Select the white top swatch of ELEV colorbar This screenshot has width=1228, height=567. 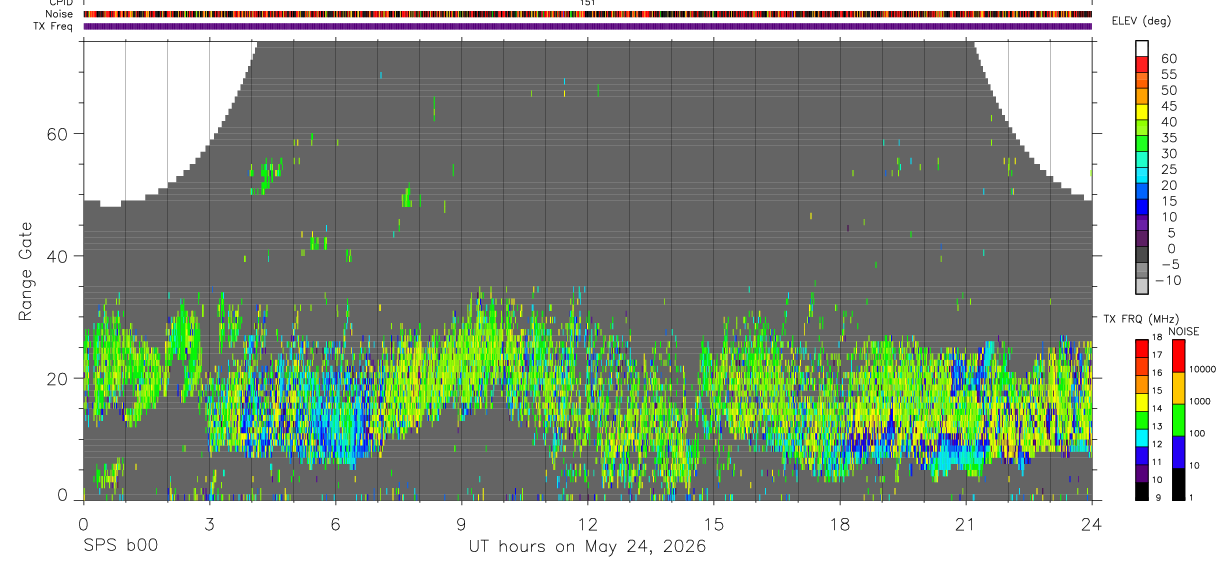tap(1143, 48)
